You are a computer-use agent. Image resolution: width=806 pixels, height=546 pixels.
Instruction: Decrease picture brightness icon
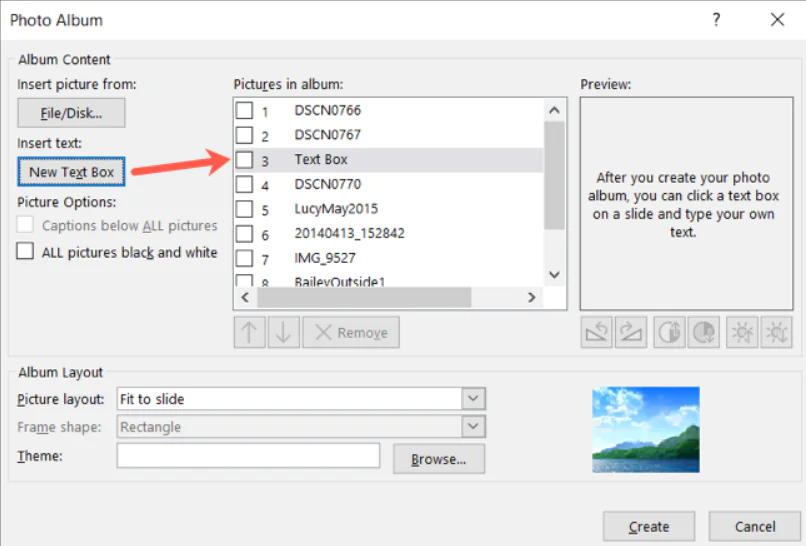(777, 333)
